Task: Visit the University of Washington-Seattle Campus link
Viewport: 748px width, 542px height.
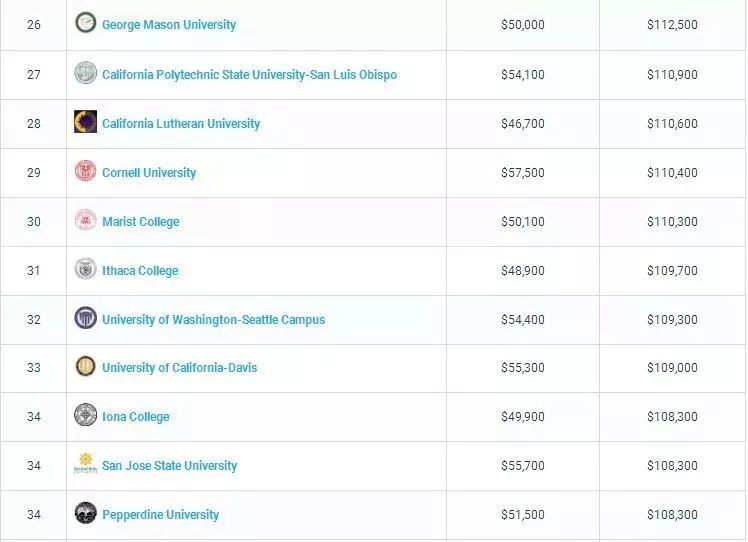Action: point(213,320)
